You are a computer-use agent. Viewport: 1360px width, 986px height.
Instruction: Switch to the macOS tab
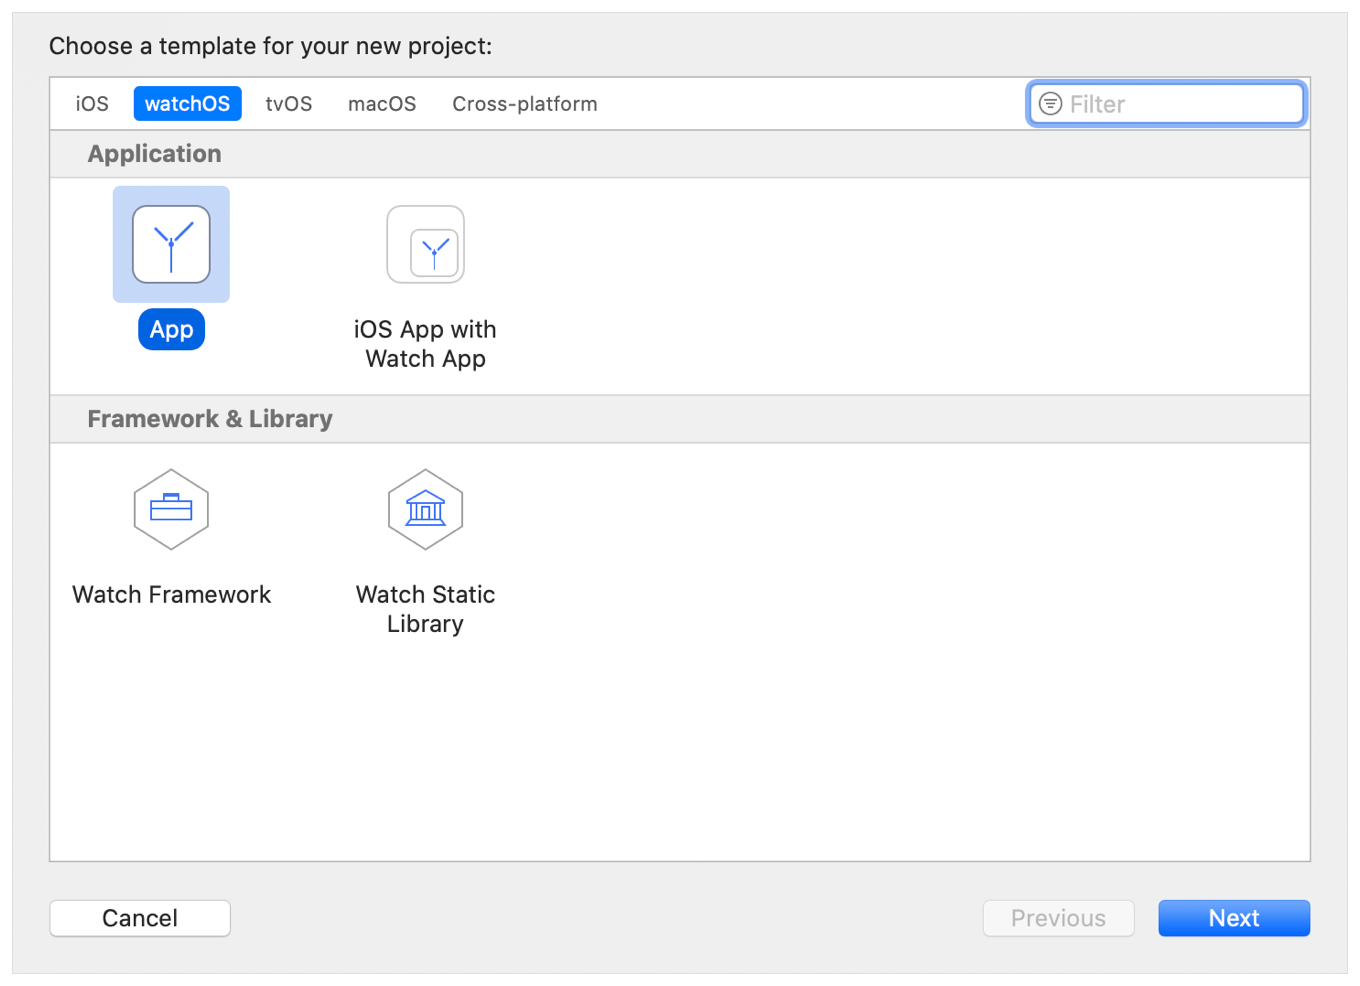[382, 104]
